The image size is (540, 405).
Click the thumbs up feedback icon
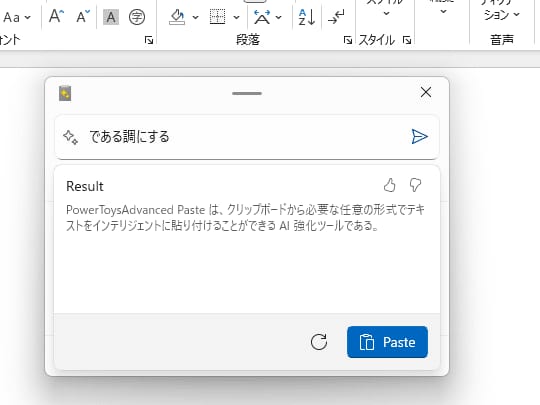(x=390, y=185)
